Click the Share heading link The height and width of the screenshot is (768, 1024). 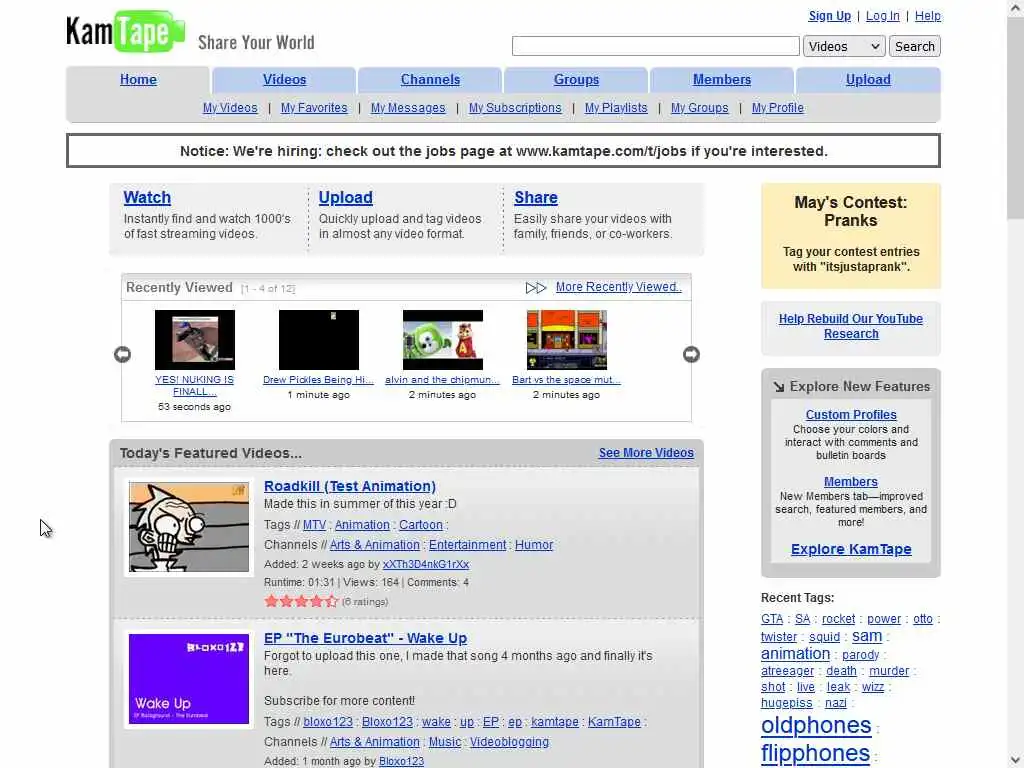click(536, 197)
